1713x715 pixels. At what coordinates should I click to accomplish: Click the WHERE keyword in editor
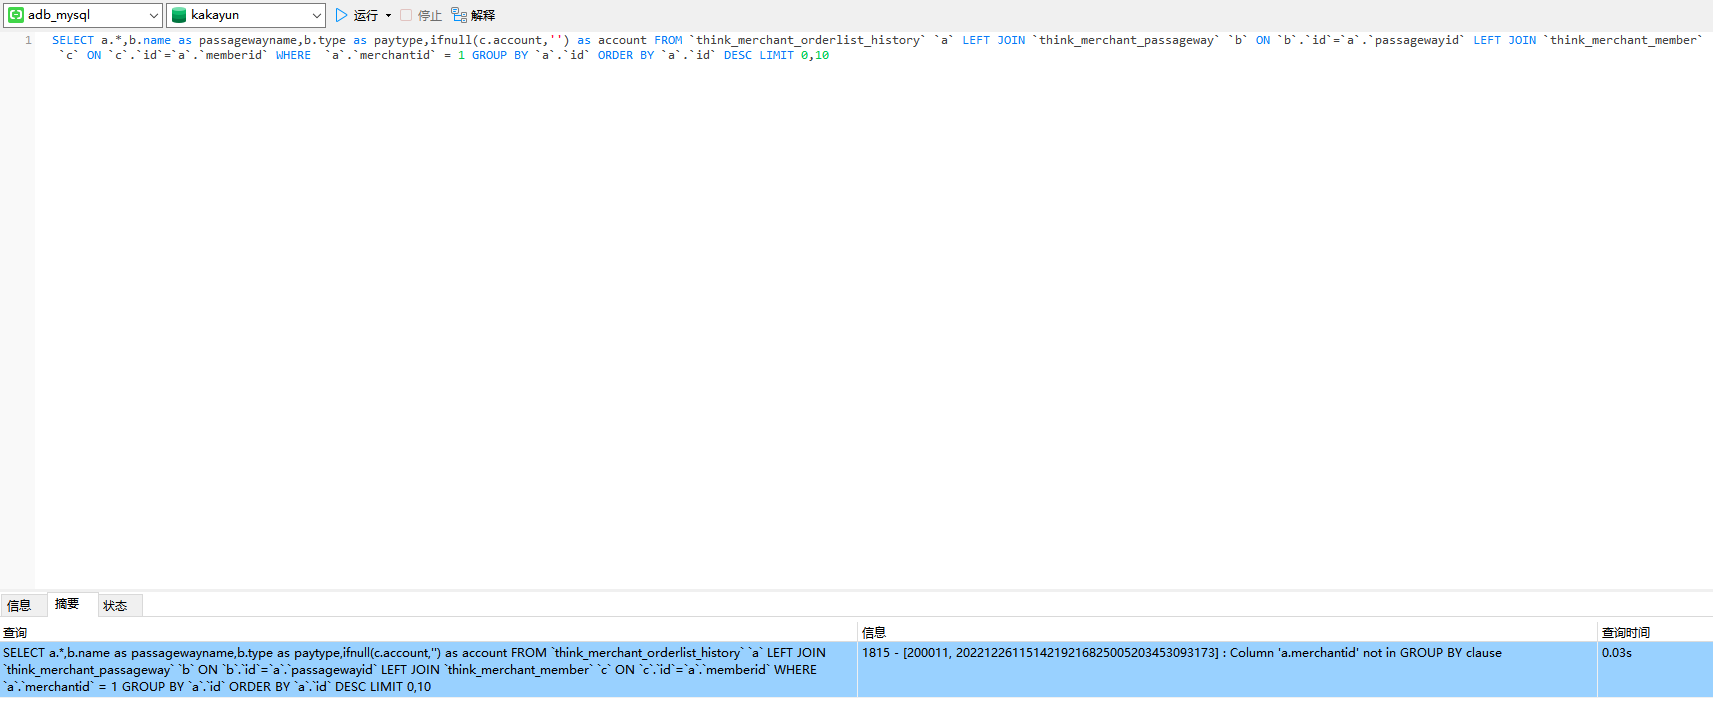(293, 55)
